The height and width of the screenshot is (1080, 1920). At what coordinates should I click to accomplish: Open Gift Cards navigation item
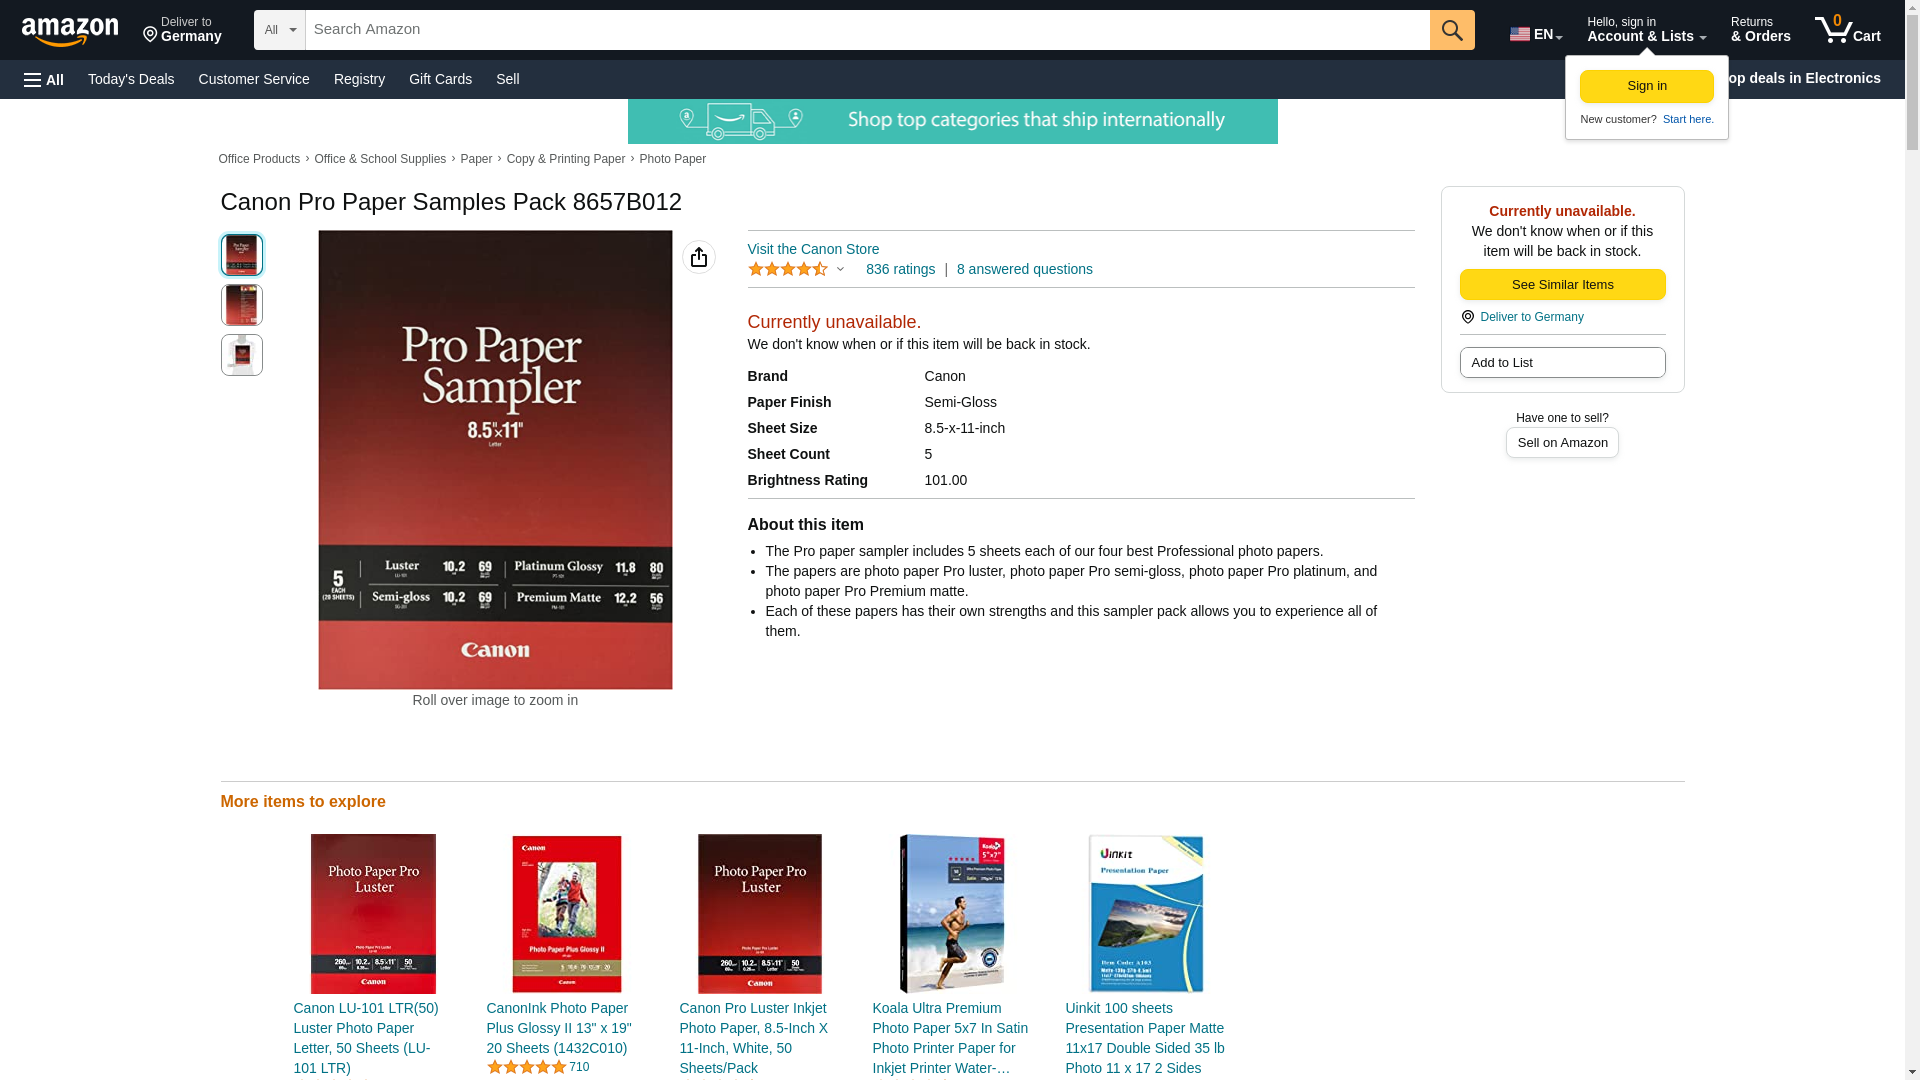pyautogui.click(x=440, y=79)
